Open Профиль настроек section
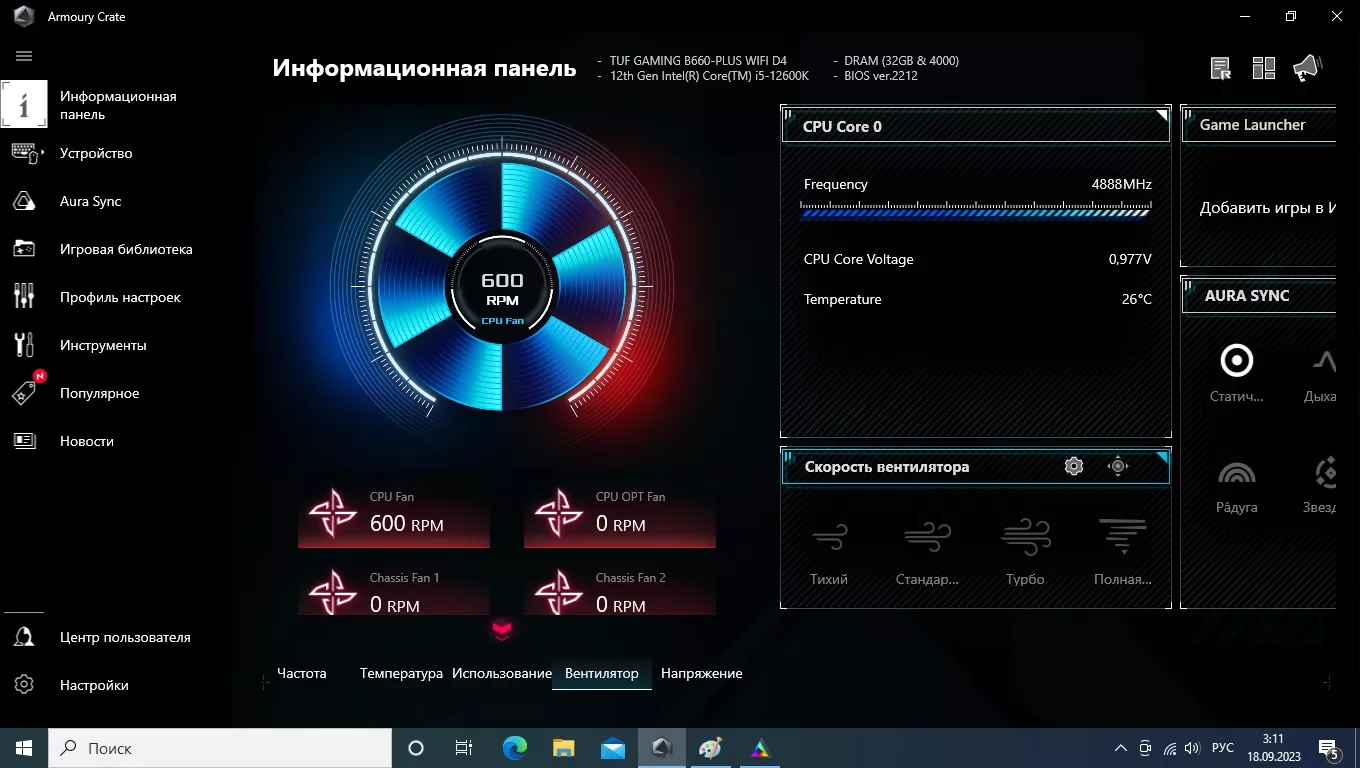The width and height of the screenshot is (1360, 768). pyautogui.click(x=120, y=297)
